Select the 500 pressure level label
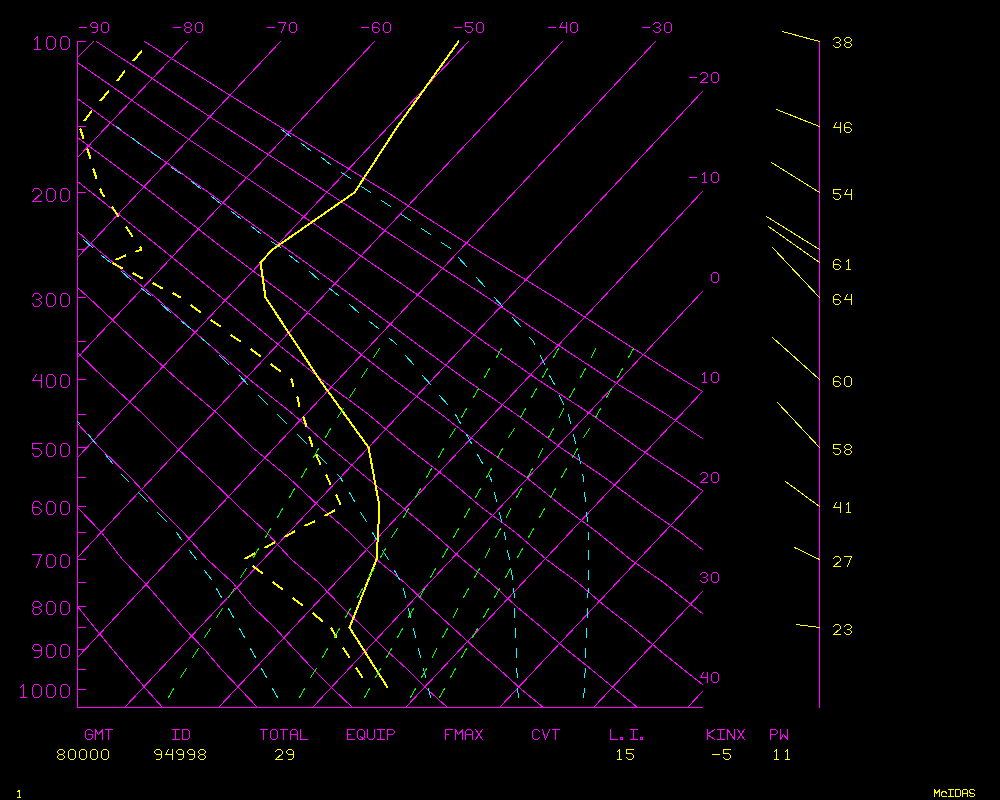This screenshot has height=800, width=1000. (51, 450)
